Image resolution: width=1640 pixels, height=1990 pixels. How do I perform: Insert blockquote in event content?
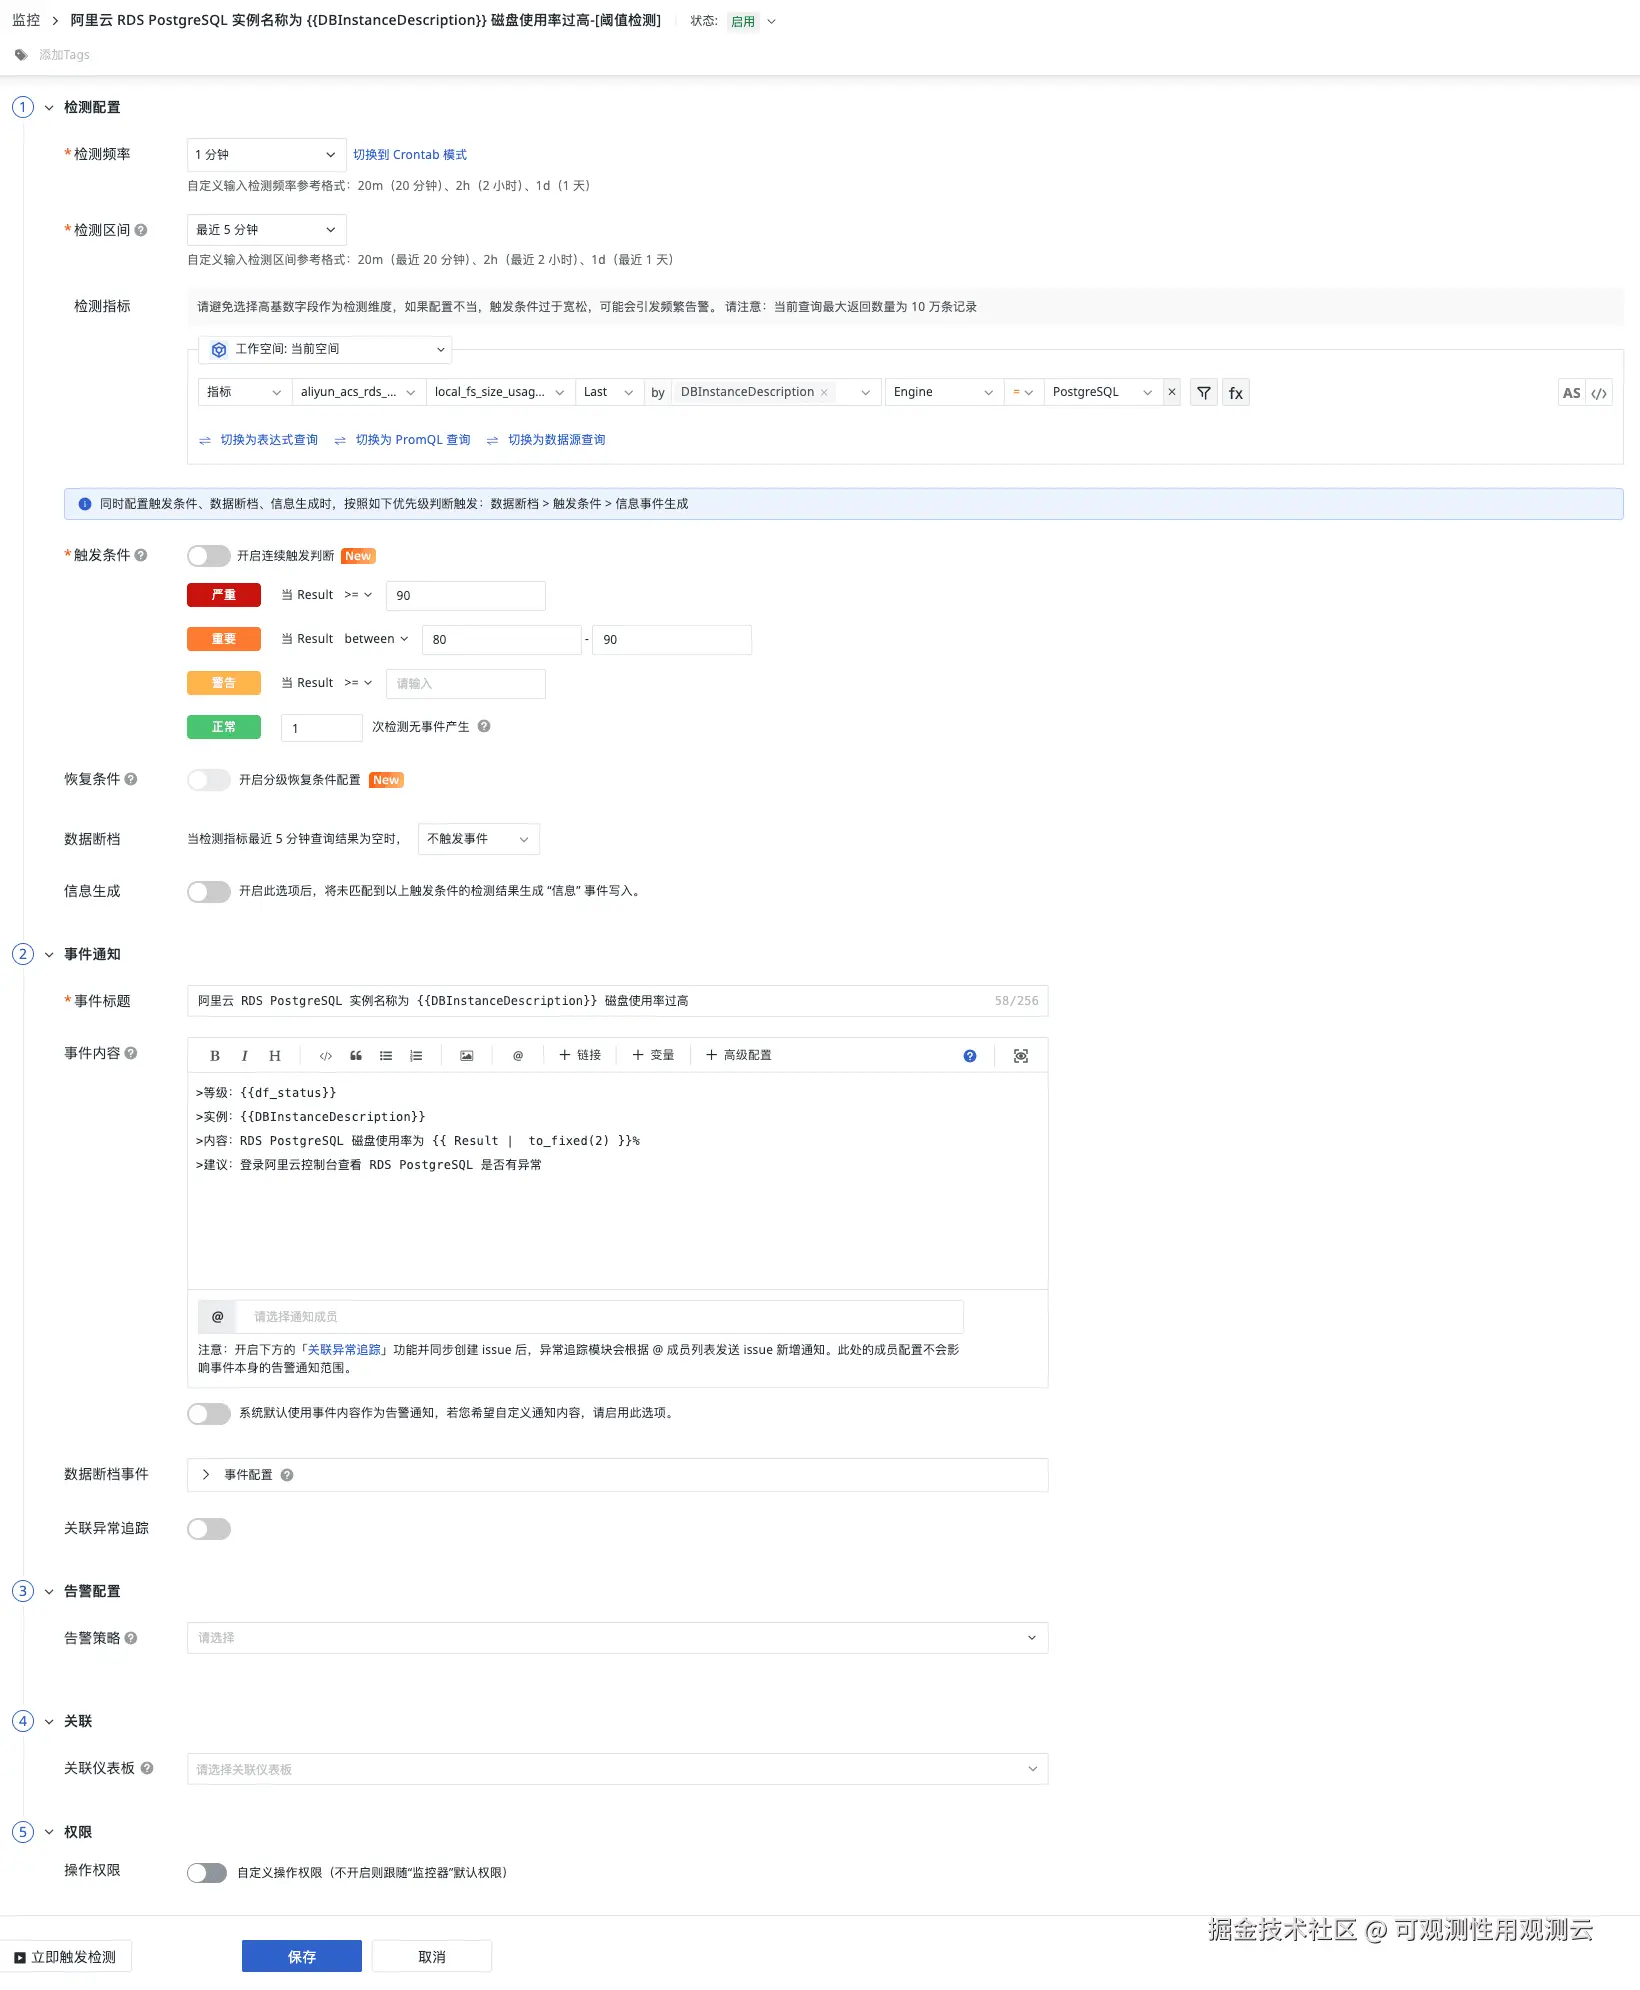click(356, 1056)
